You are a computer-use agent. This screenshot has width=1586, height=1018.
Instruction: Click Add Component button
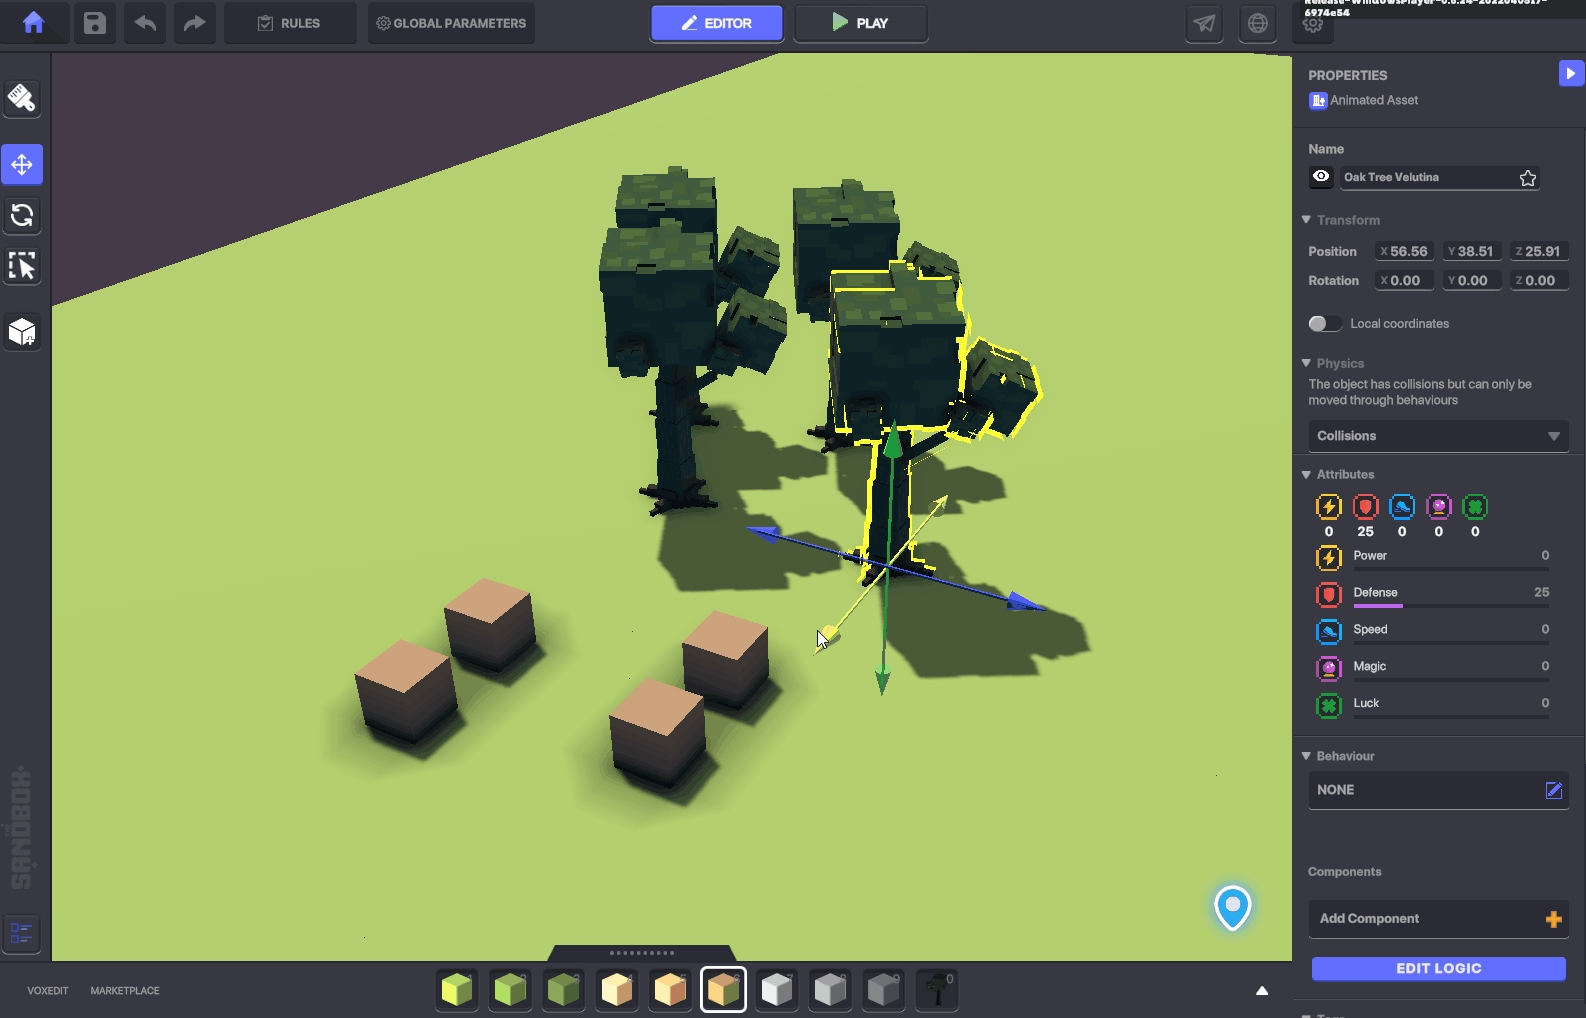tap(1438, 918)
